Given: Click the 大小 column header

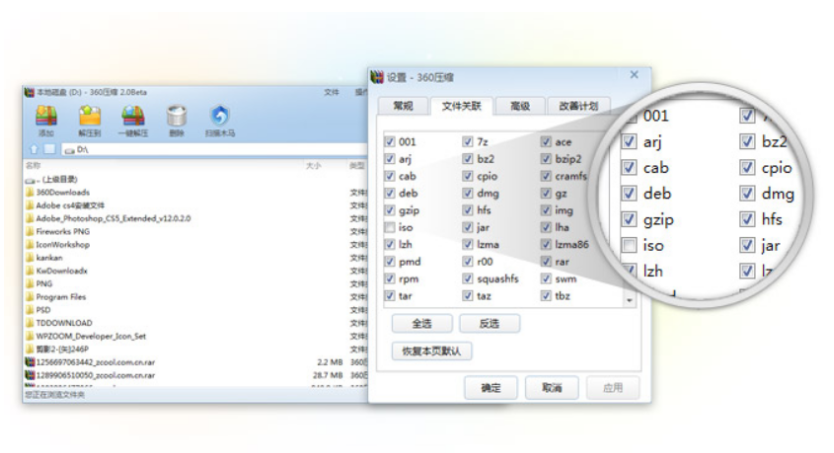Looking at the screenshot, I should pos(313,166).
